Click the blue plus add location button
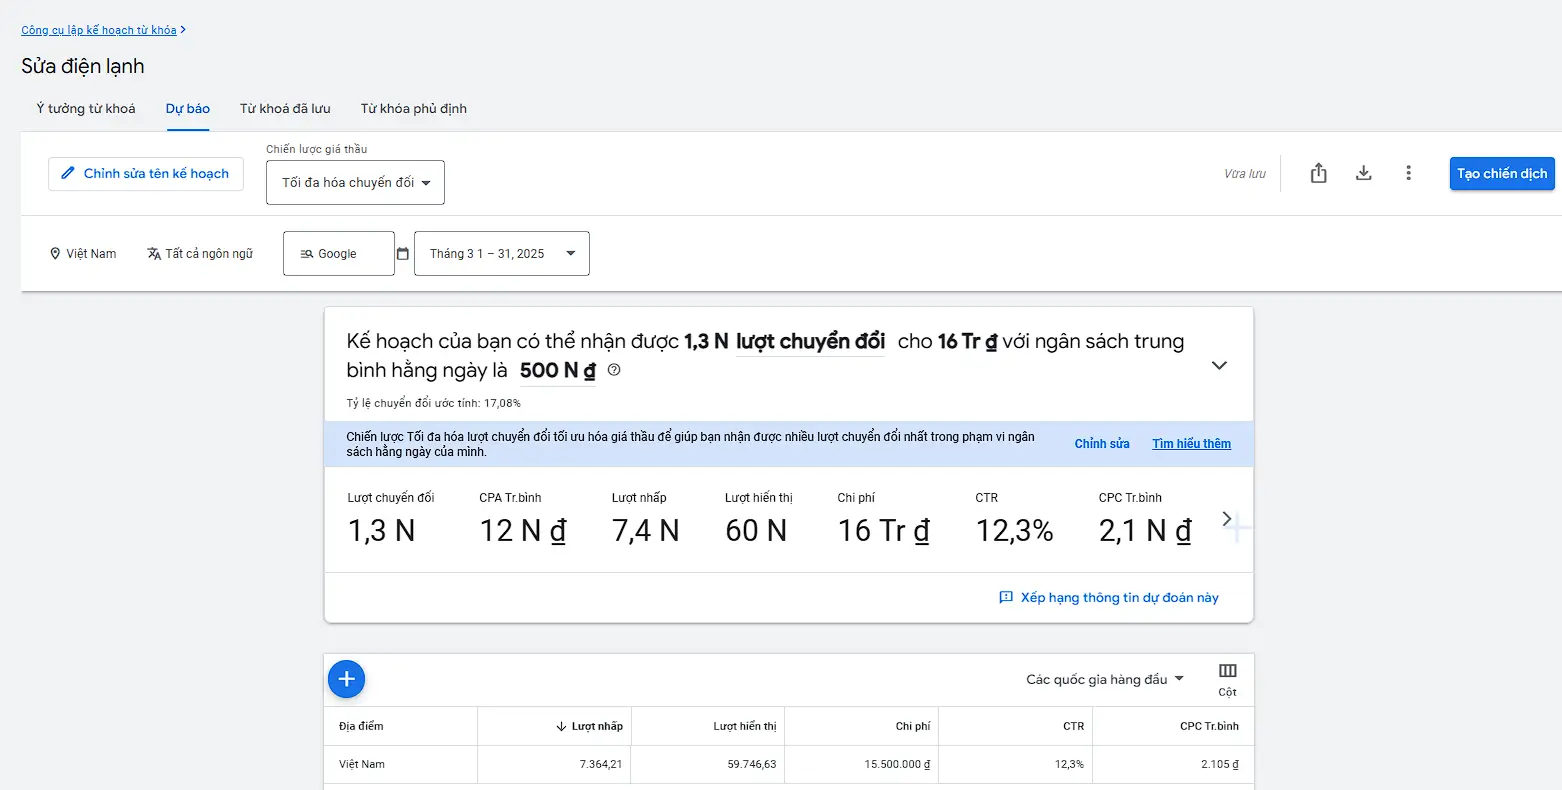This screenshot has width=1562, height=790. [346, 680]
